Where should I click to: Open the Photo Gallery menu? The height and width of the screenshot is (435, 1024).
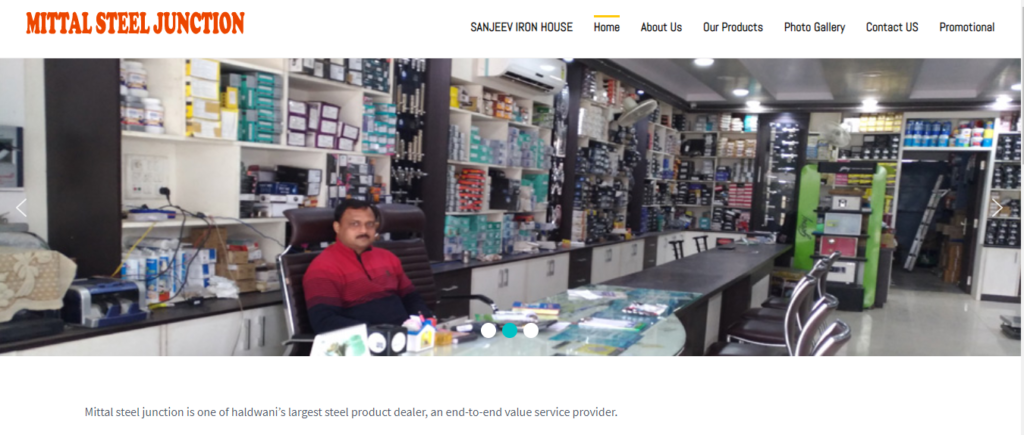814,27
